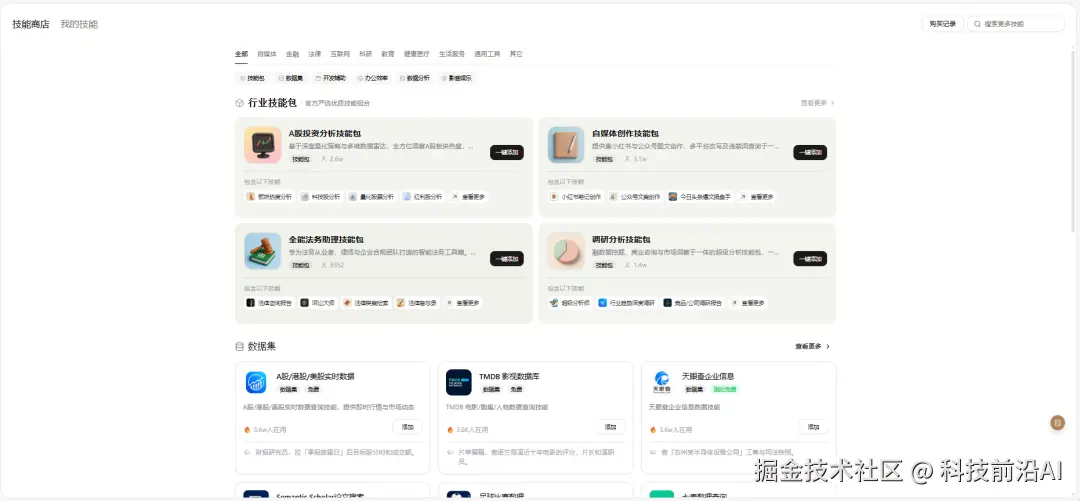Click 添加 on TMDB 影视数据库 card
Viewport: 1080px width, 501px height.
(611, 427)
